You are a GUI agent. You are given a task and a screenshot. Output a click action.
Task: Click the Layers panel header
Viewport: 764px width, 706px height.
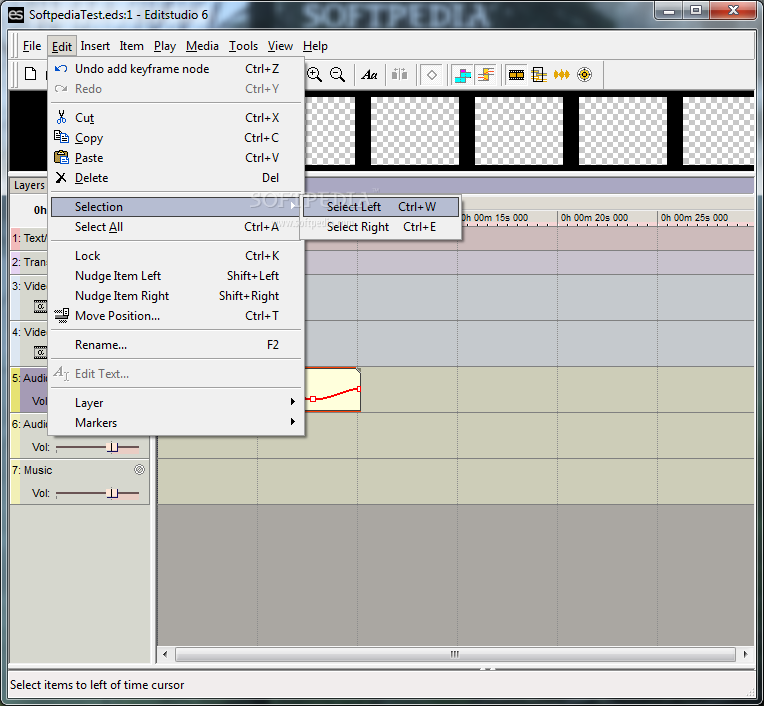[29, 185]
